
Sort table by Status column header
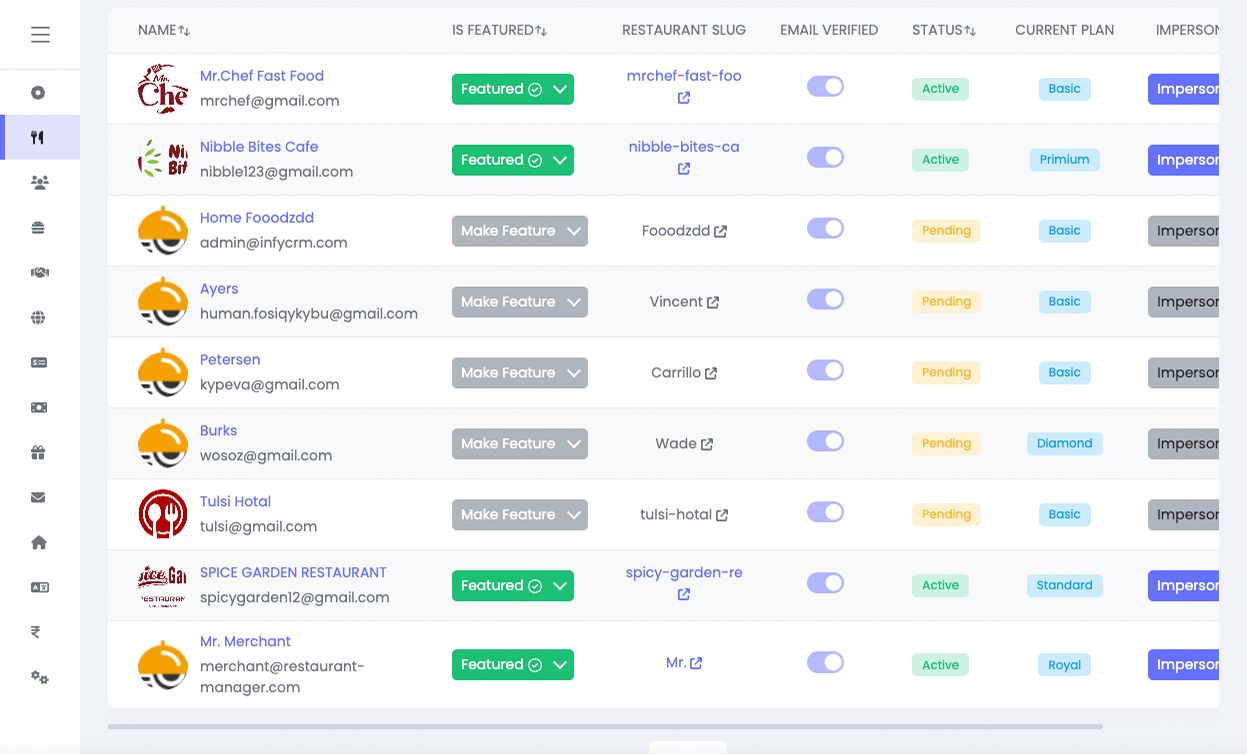tap(943, 31)
